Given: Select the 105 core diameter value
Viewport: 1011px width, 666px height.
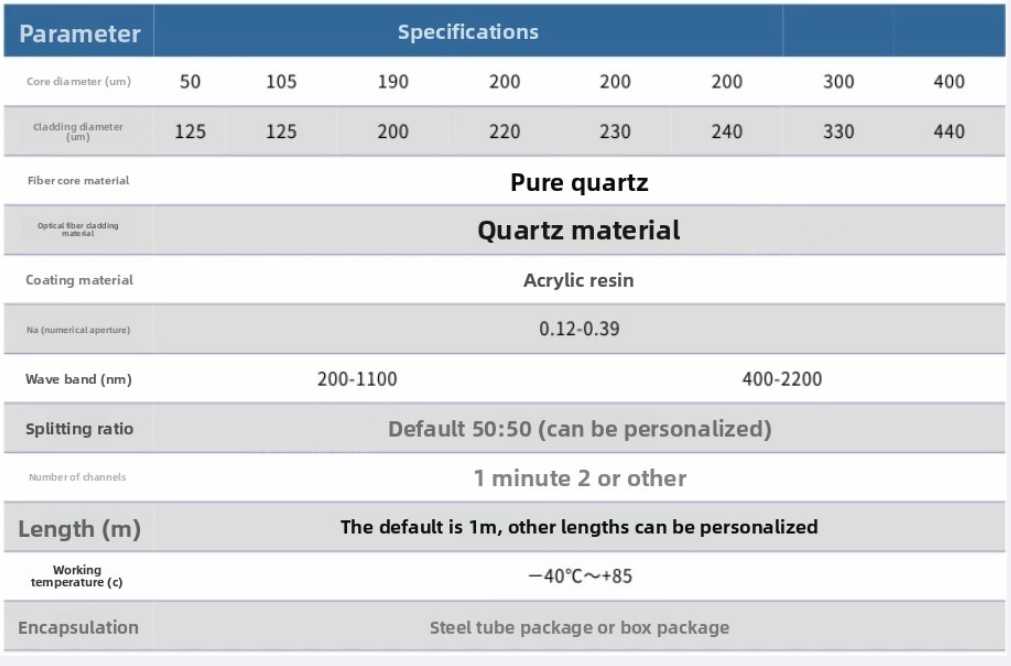Looking at the screenshot, I should pyautogui.click(x=282, y=82).
